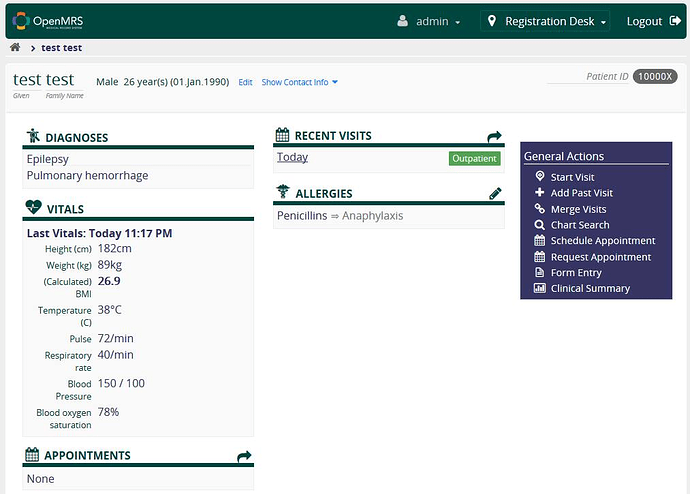Open the Registration Desk location dropdown
The height and width of the screenshot is (494, 690).
pos(545,21)
